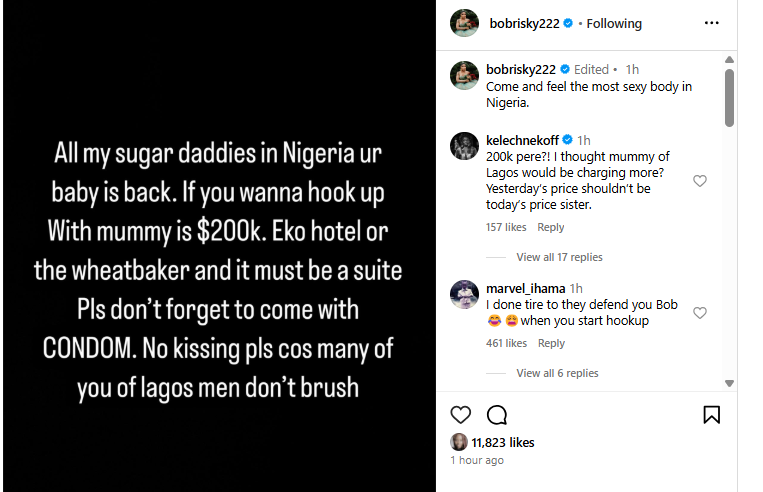Open the three-dot more options menu
763x492 pixels.
pos(711,23)
